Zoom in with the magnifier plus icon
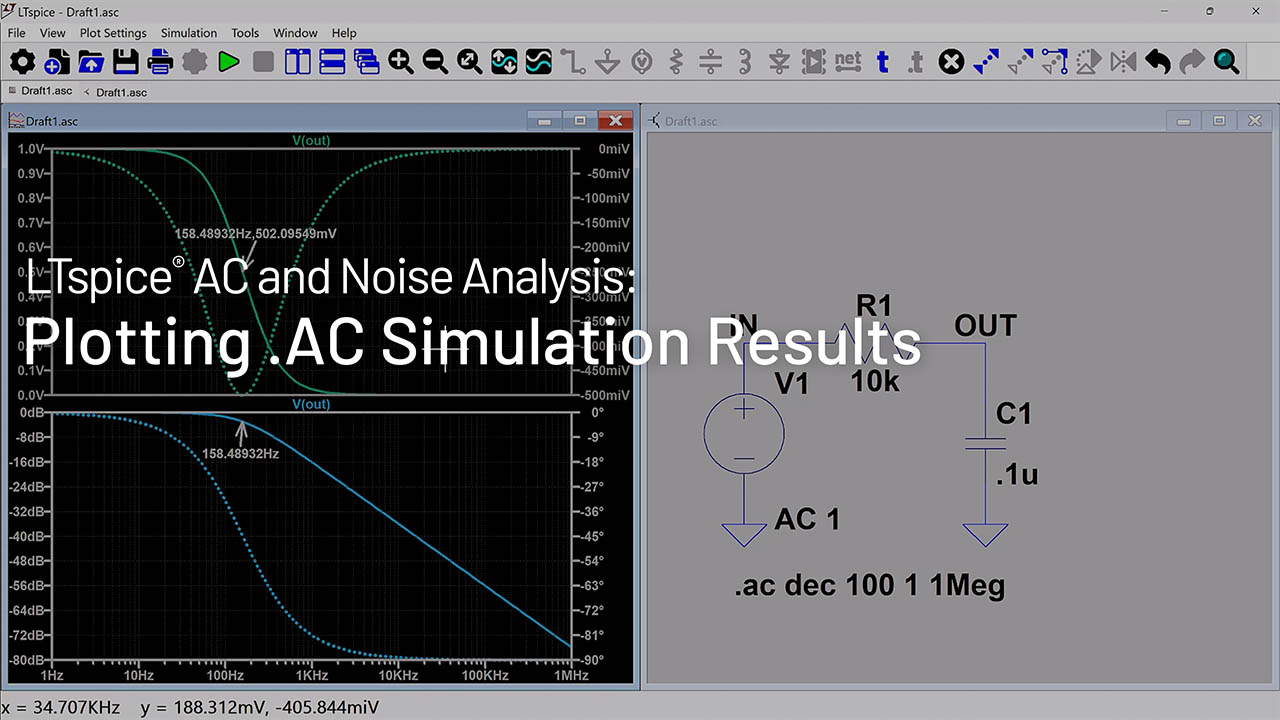 401,62
